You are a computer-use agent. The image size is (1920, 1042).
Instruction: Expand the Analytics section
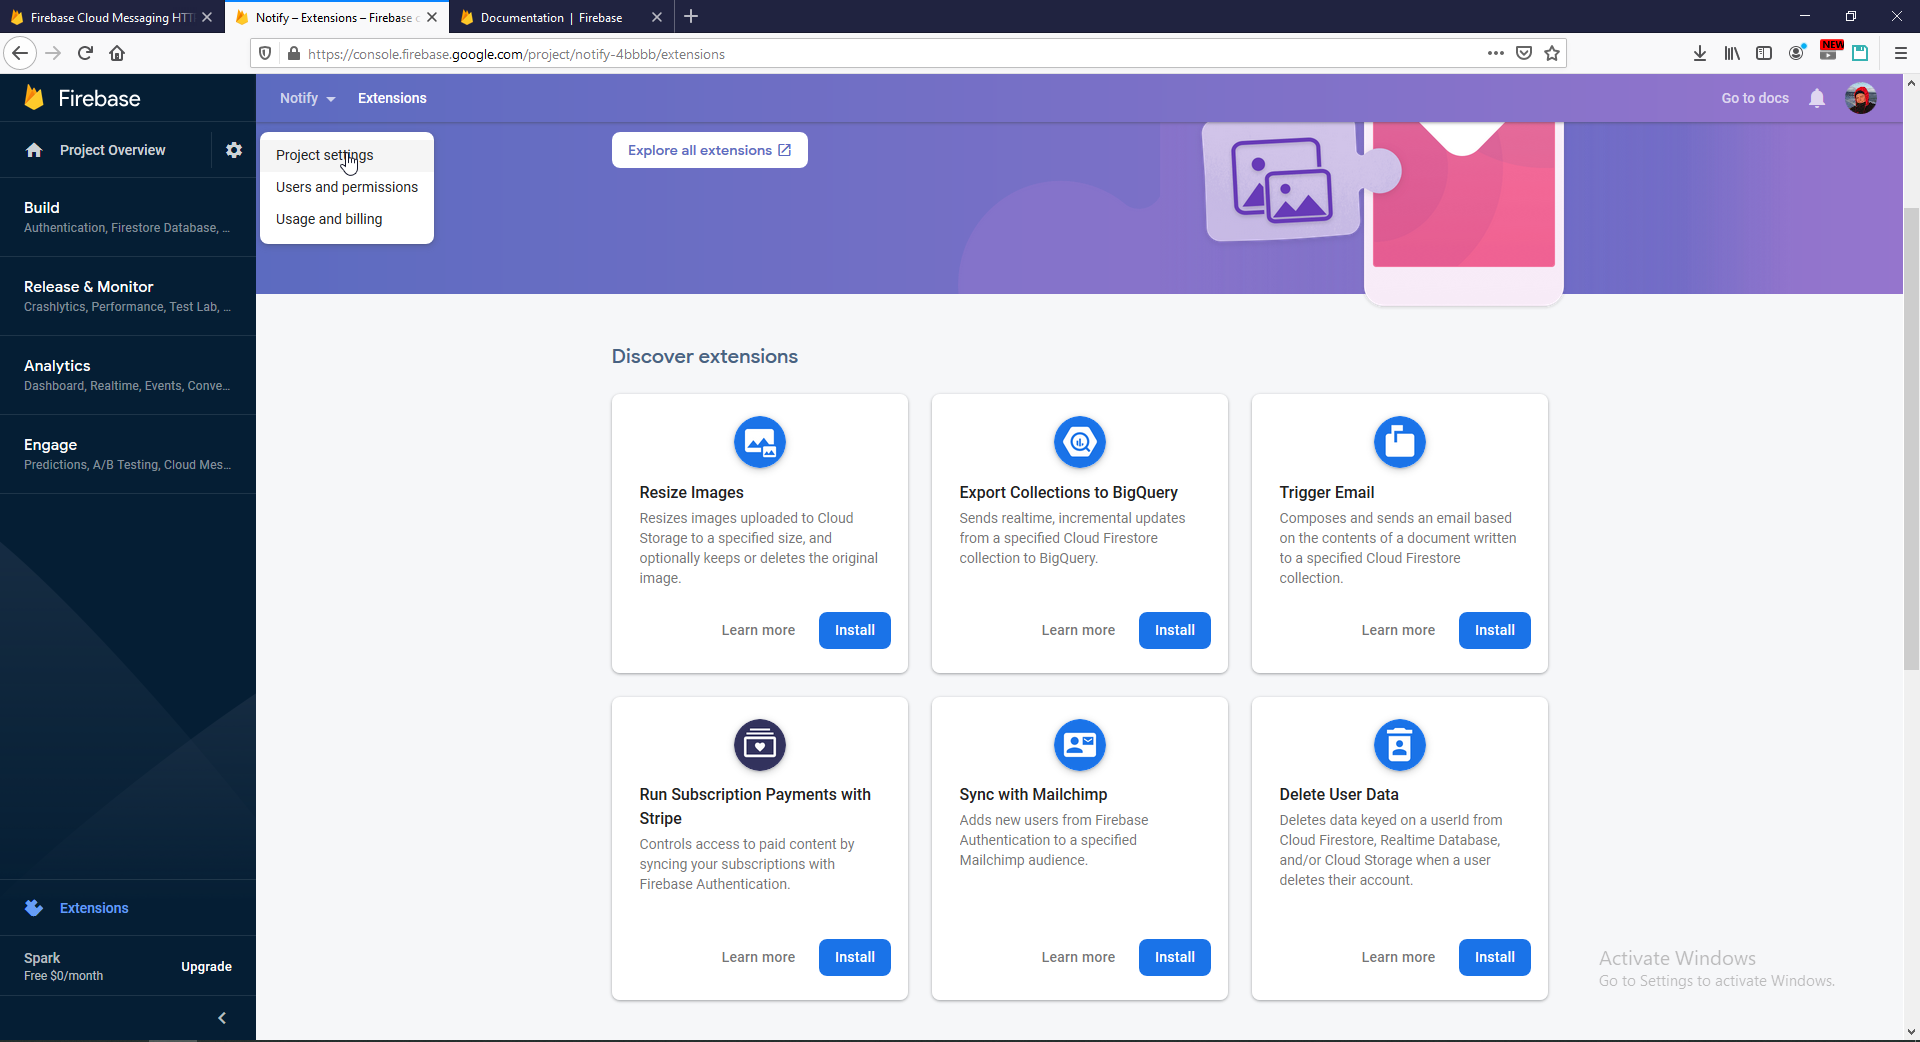pos(128,375)
